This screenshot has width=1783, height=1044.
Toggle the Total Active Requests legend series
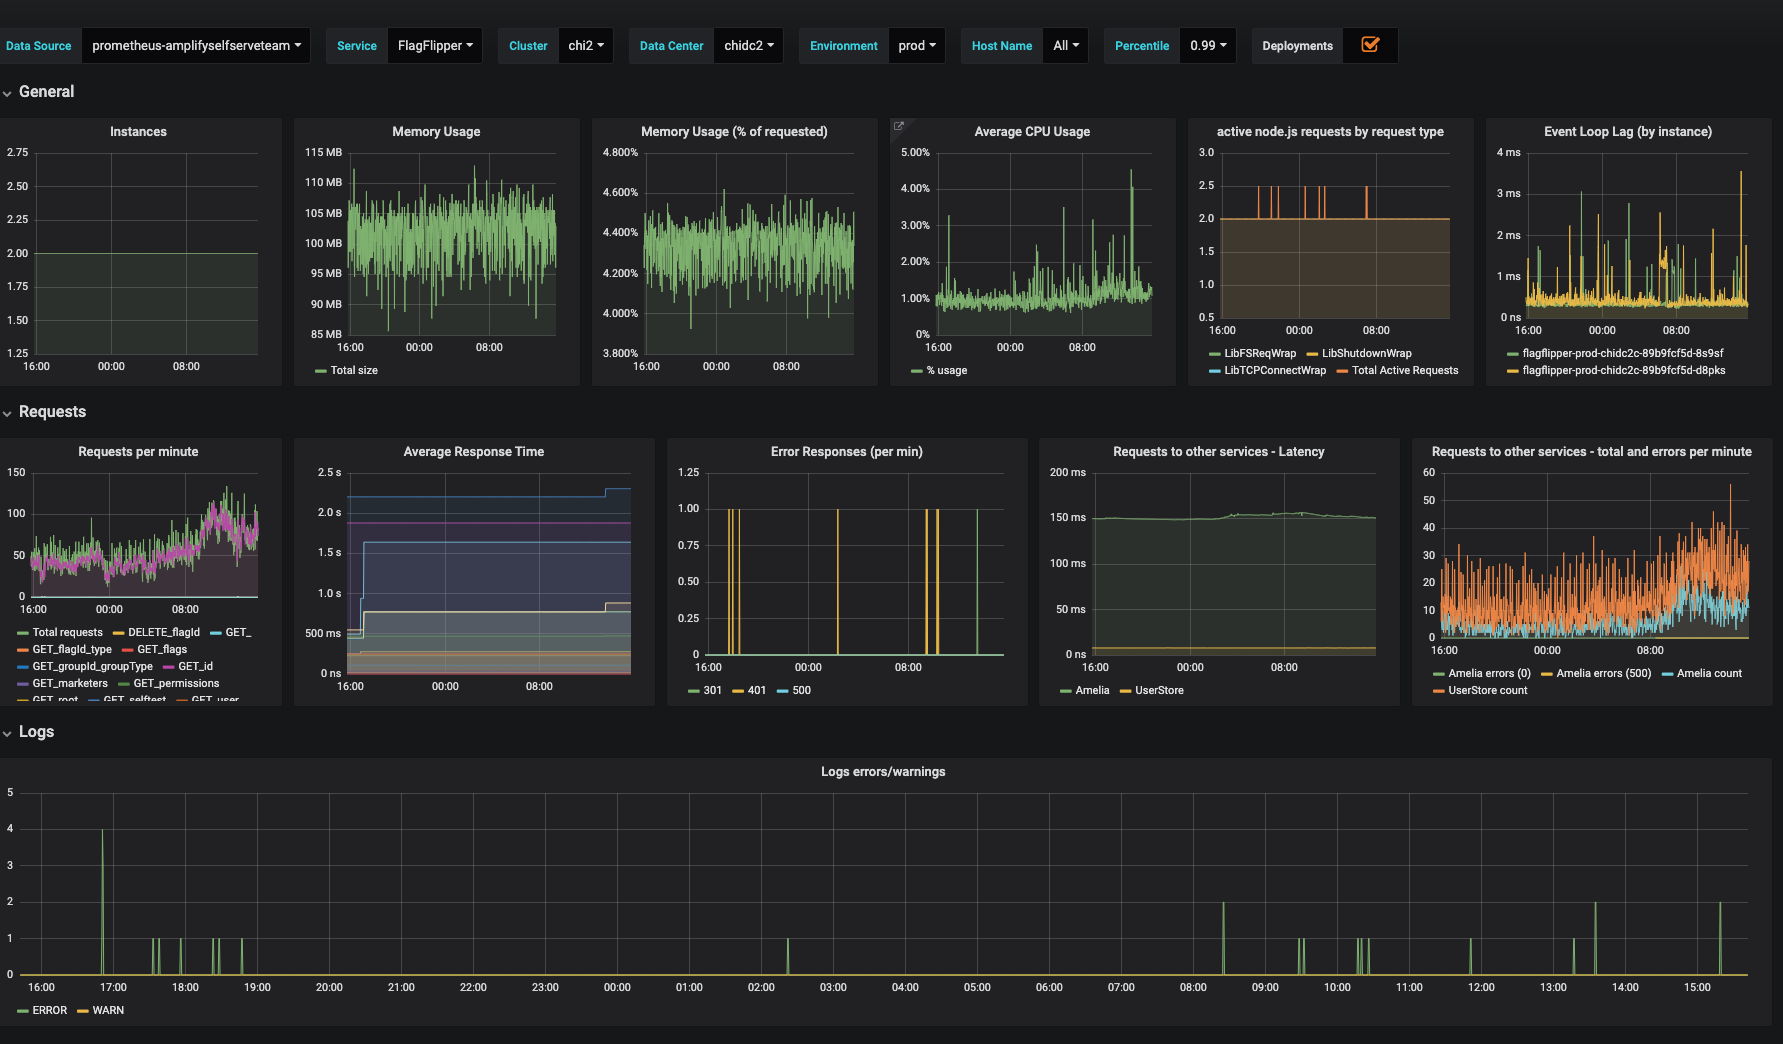click(1405, 371)
